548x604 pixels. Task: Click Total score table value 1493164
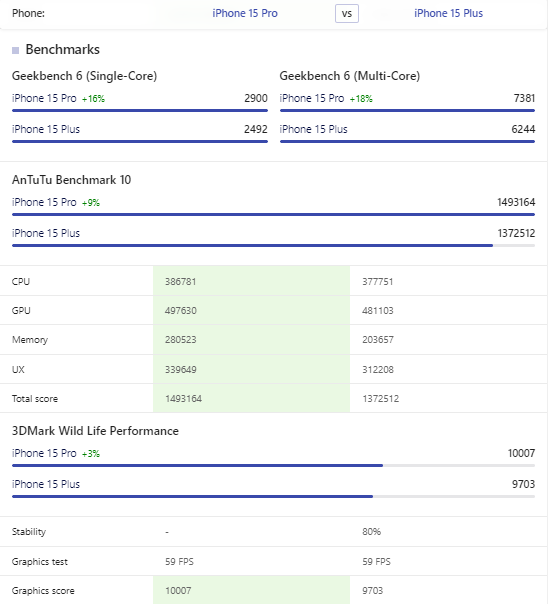pos(183,399)
